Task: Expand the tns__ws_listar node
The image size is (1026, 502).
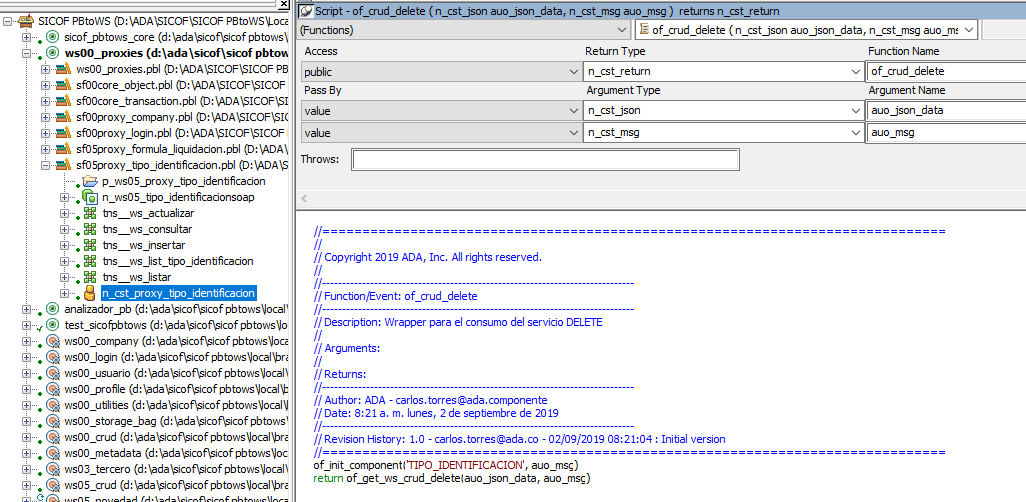Action: pyautogui.click(x=65, y=277)
